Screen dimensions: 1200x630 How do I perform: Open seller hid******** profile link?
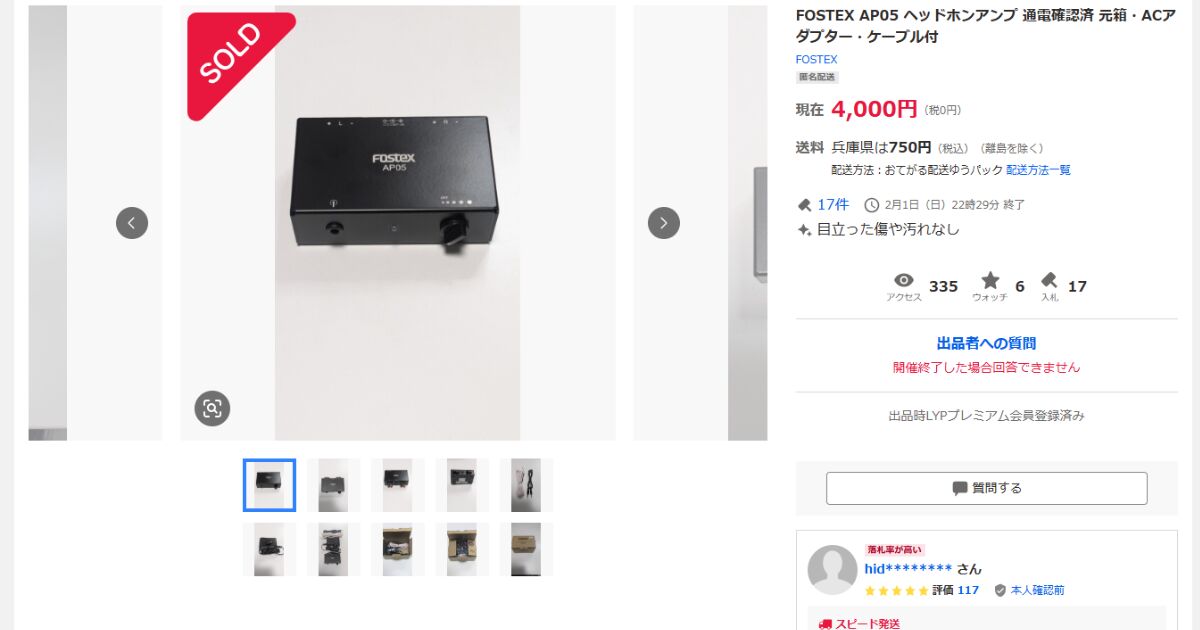tap(908, 569)
